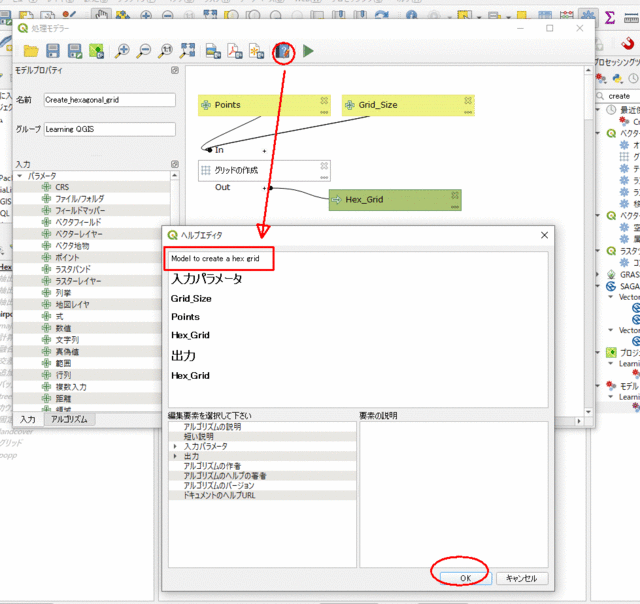Screen dimensions: 640x604
Task: Collapse the SAGA provider in toolbox
Action: pos(598,286)
